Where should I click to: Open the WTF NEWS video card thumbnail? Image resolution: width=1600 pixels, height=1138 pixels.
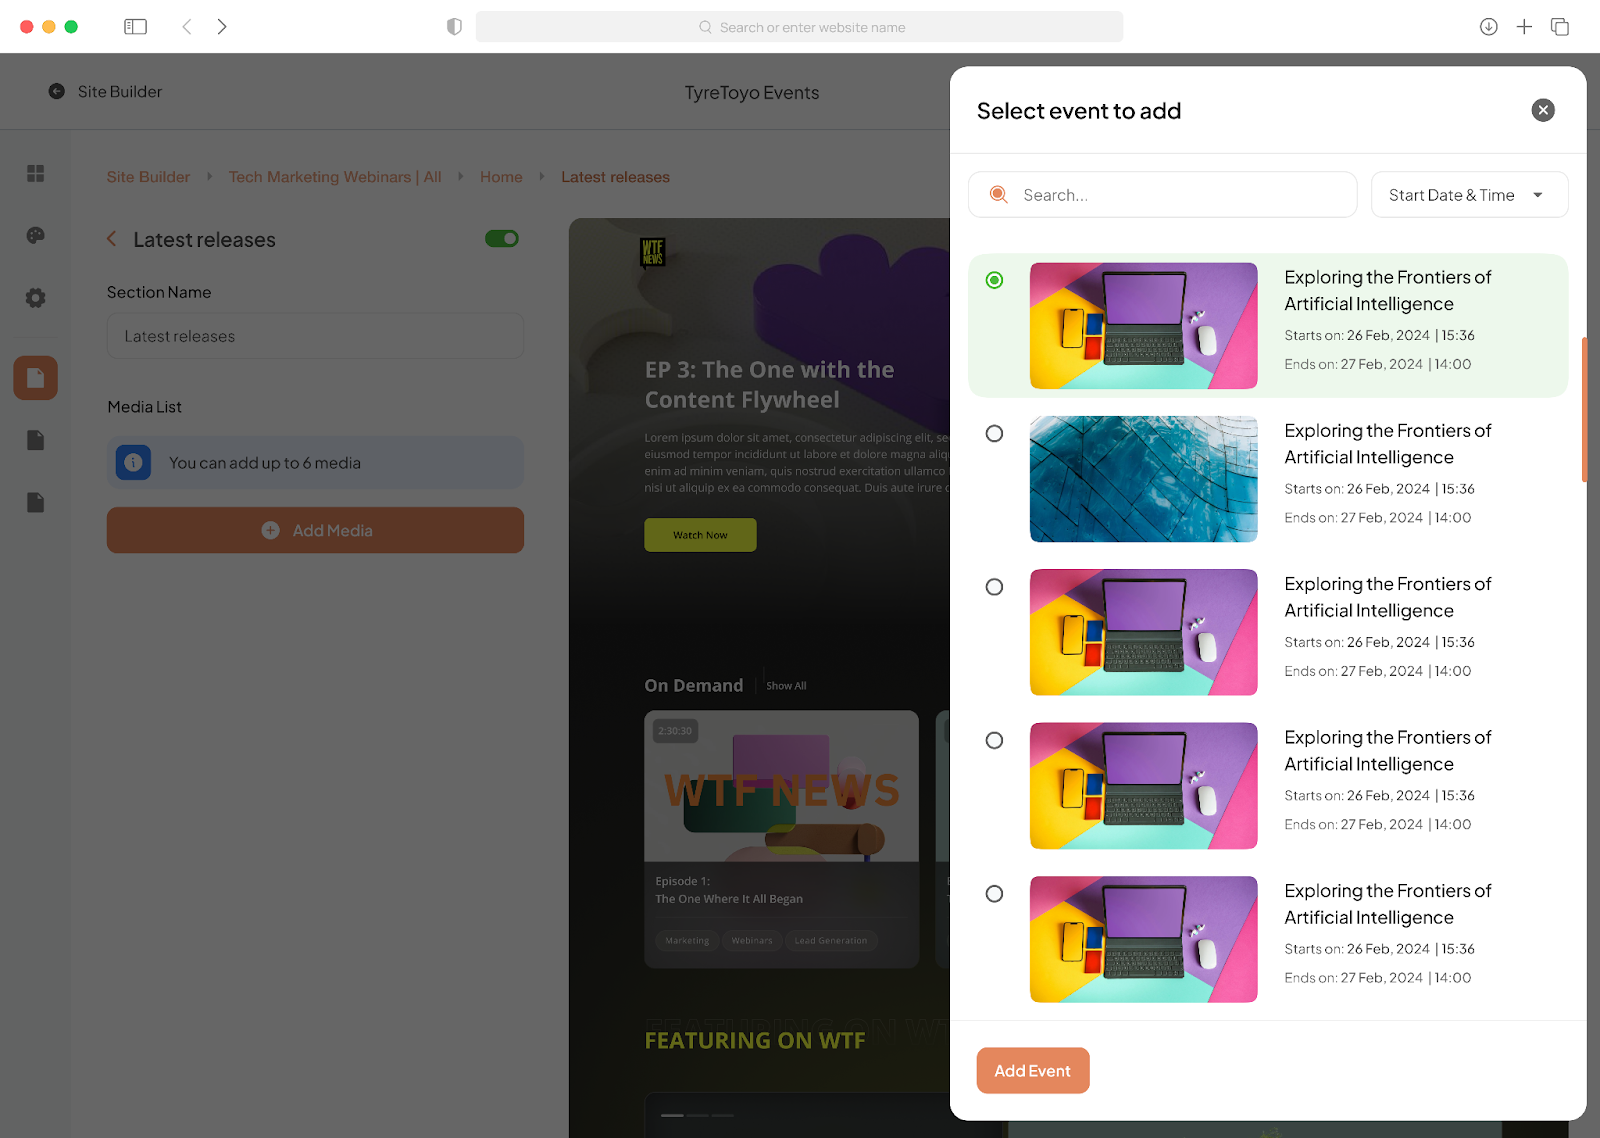[782, 787]
